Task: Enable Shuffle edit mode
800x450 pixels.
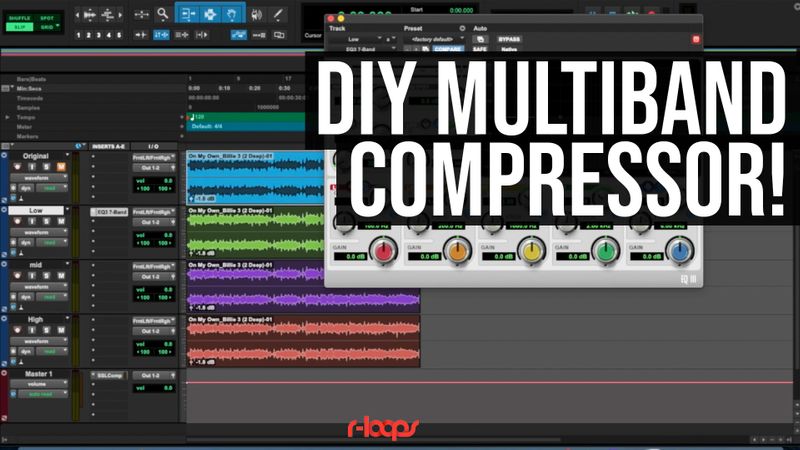Action: coord(19,18)
